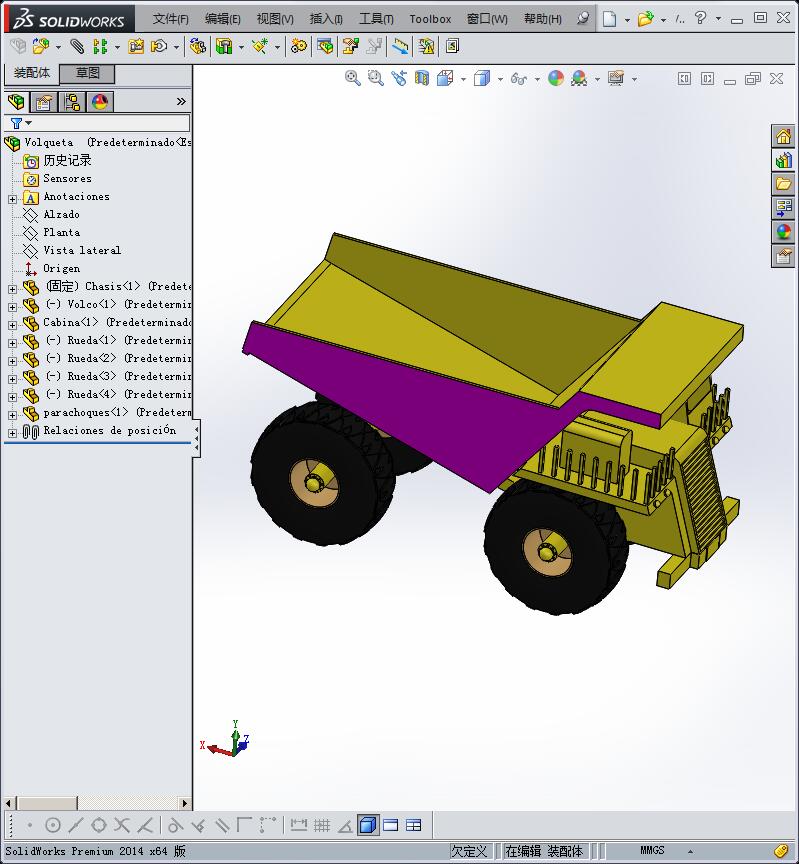Image resolution: width=799 pixels, height=864 pixels.
Task: Switch to the 草图 tab
Action: click(x=87, y=73)
